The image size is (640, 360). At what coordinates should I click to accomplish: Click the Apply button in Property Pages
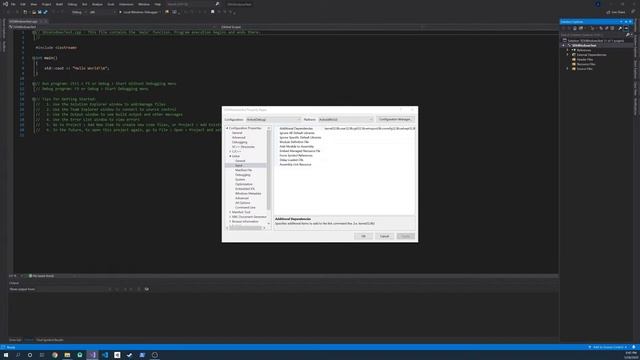[406, 236]
